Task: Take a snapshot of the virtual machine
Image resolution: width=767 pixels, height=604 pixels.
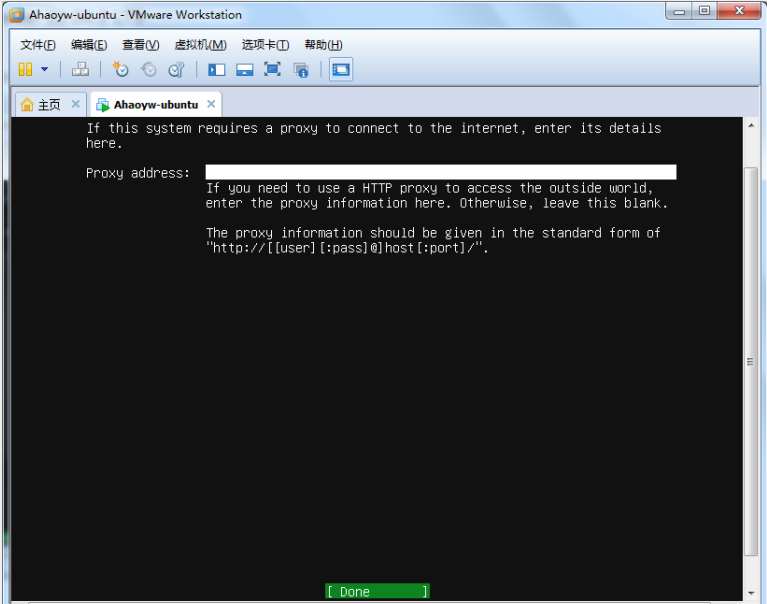Action: click(x=120, y=69)
